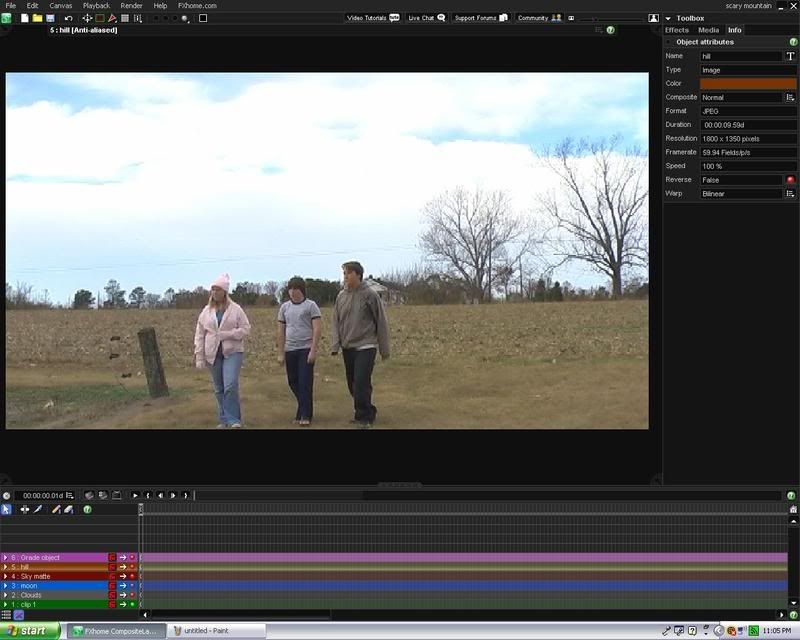This screenshot has width=800, height=640.
Task: Toggle the red Reverse button
Action: pyautogui.click(x=790, y=180)
